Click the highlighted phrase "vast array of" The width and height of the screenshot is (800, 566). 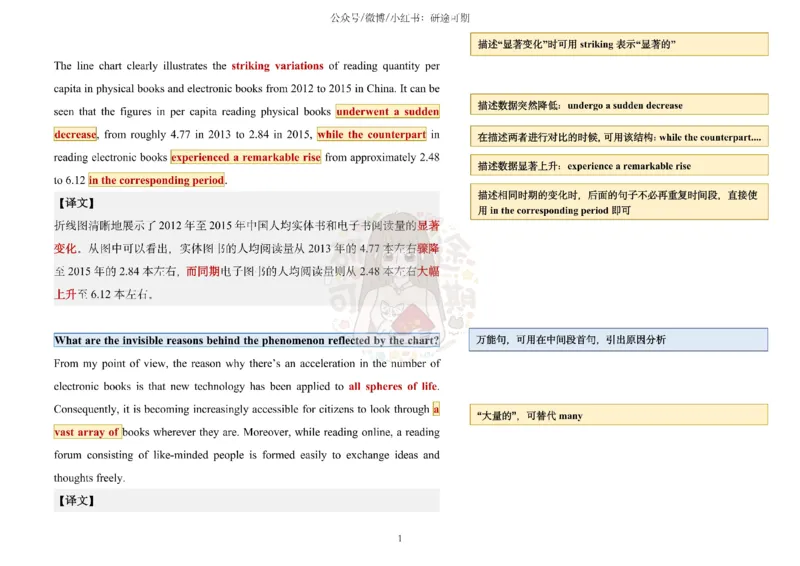(x=87, y=432)
